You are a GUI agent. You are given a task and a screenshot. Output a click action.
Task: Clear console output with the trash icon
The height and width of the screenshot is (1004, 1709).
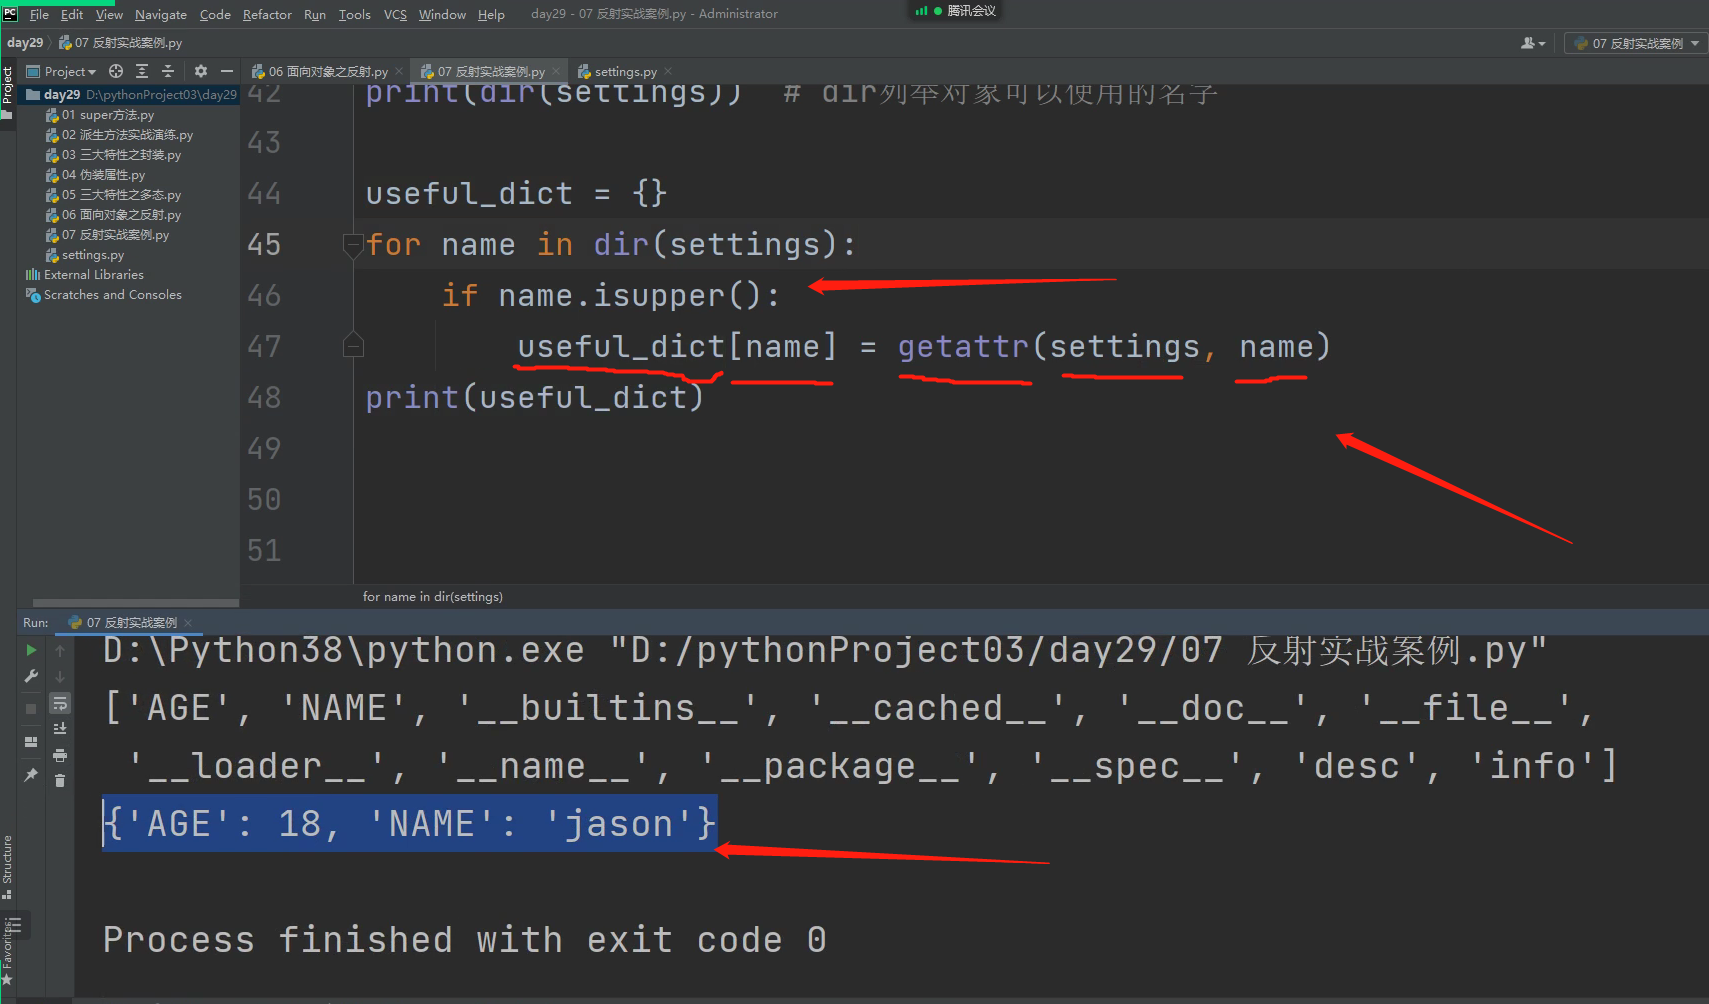pyautogui.click(x=60, y=780)
